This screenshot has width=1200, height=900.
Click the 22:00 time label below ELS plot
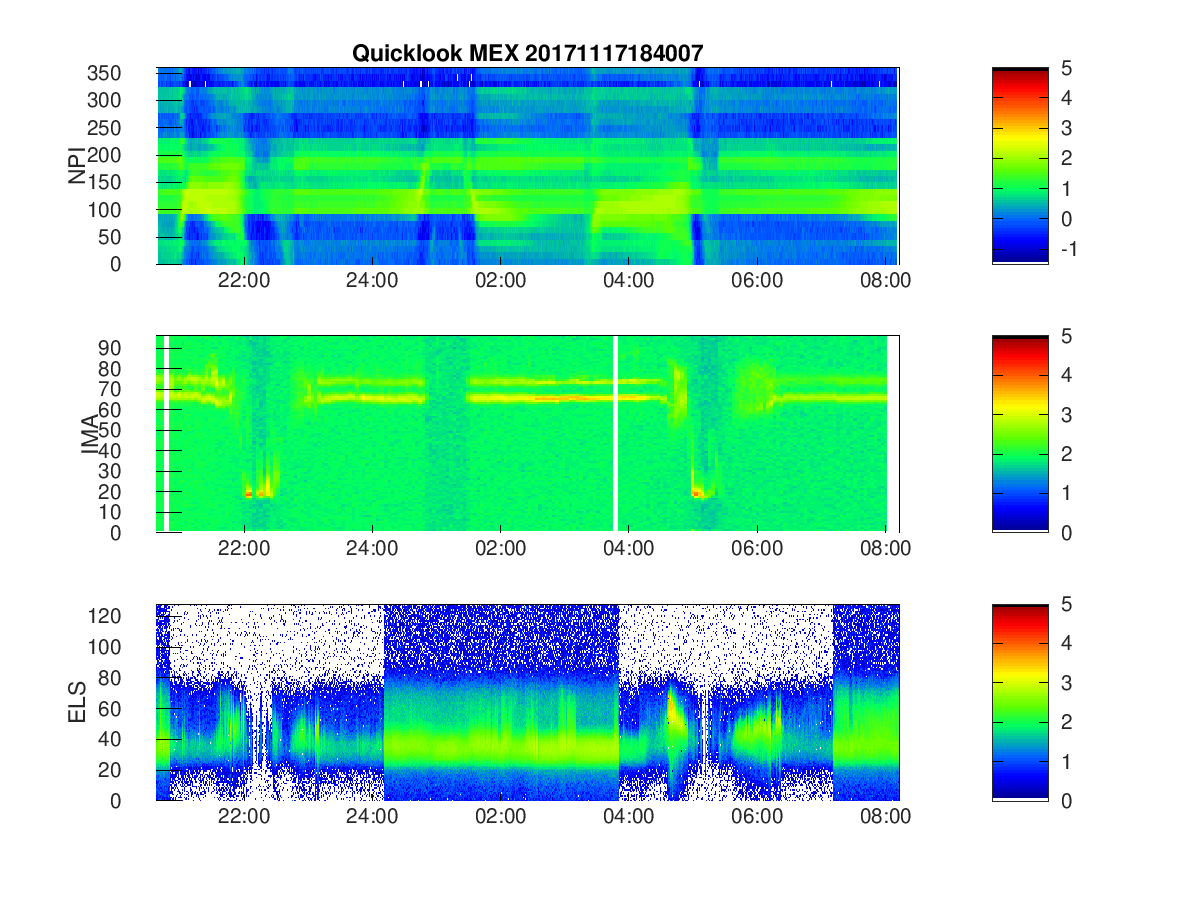click(244, 817)
